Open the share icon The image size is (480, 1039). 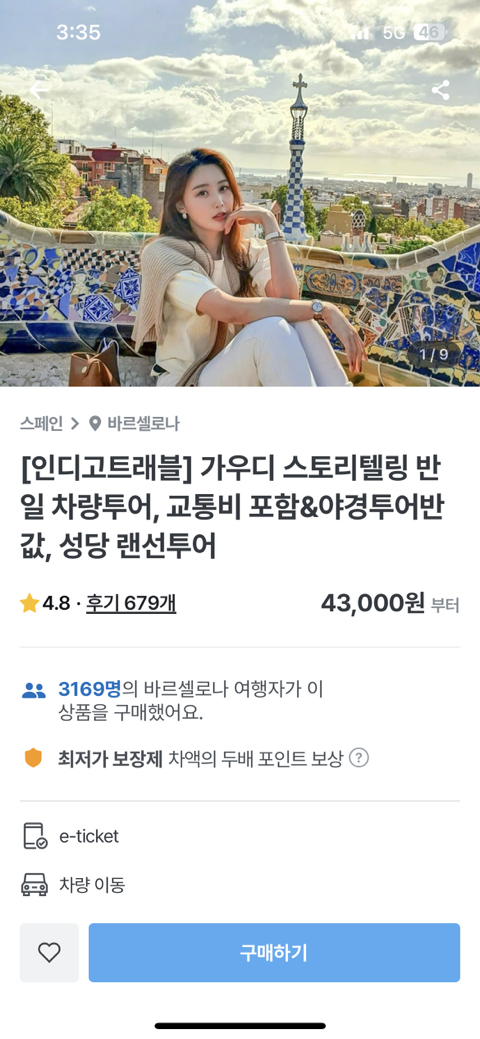pos(440,90)
